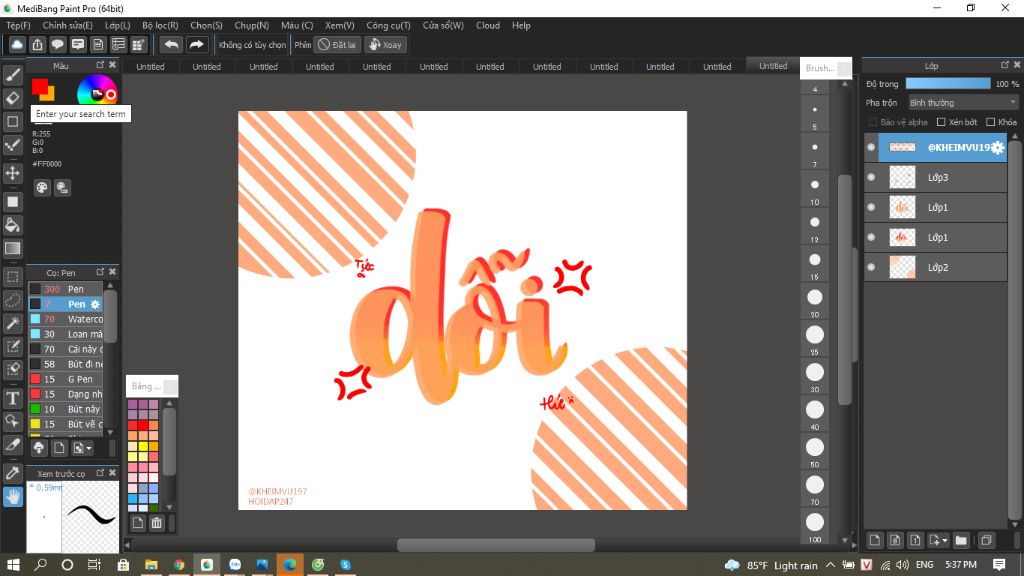Expand the add-brush dropdown in brush panel
The height and width of the screenshot is (576, 1024).
click(x=89, y=449)
